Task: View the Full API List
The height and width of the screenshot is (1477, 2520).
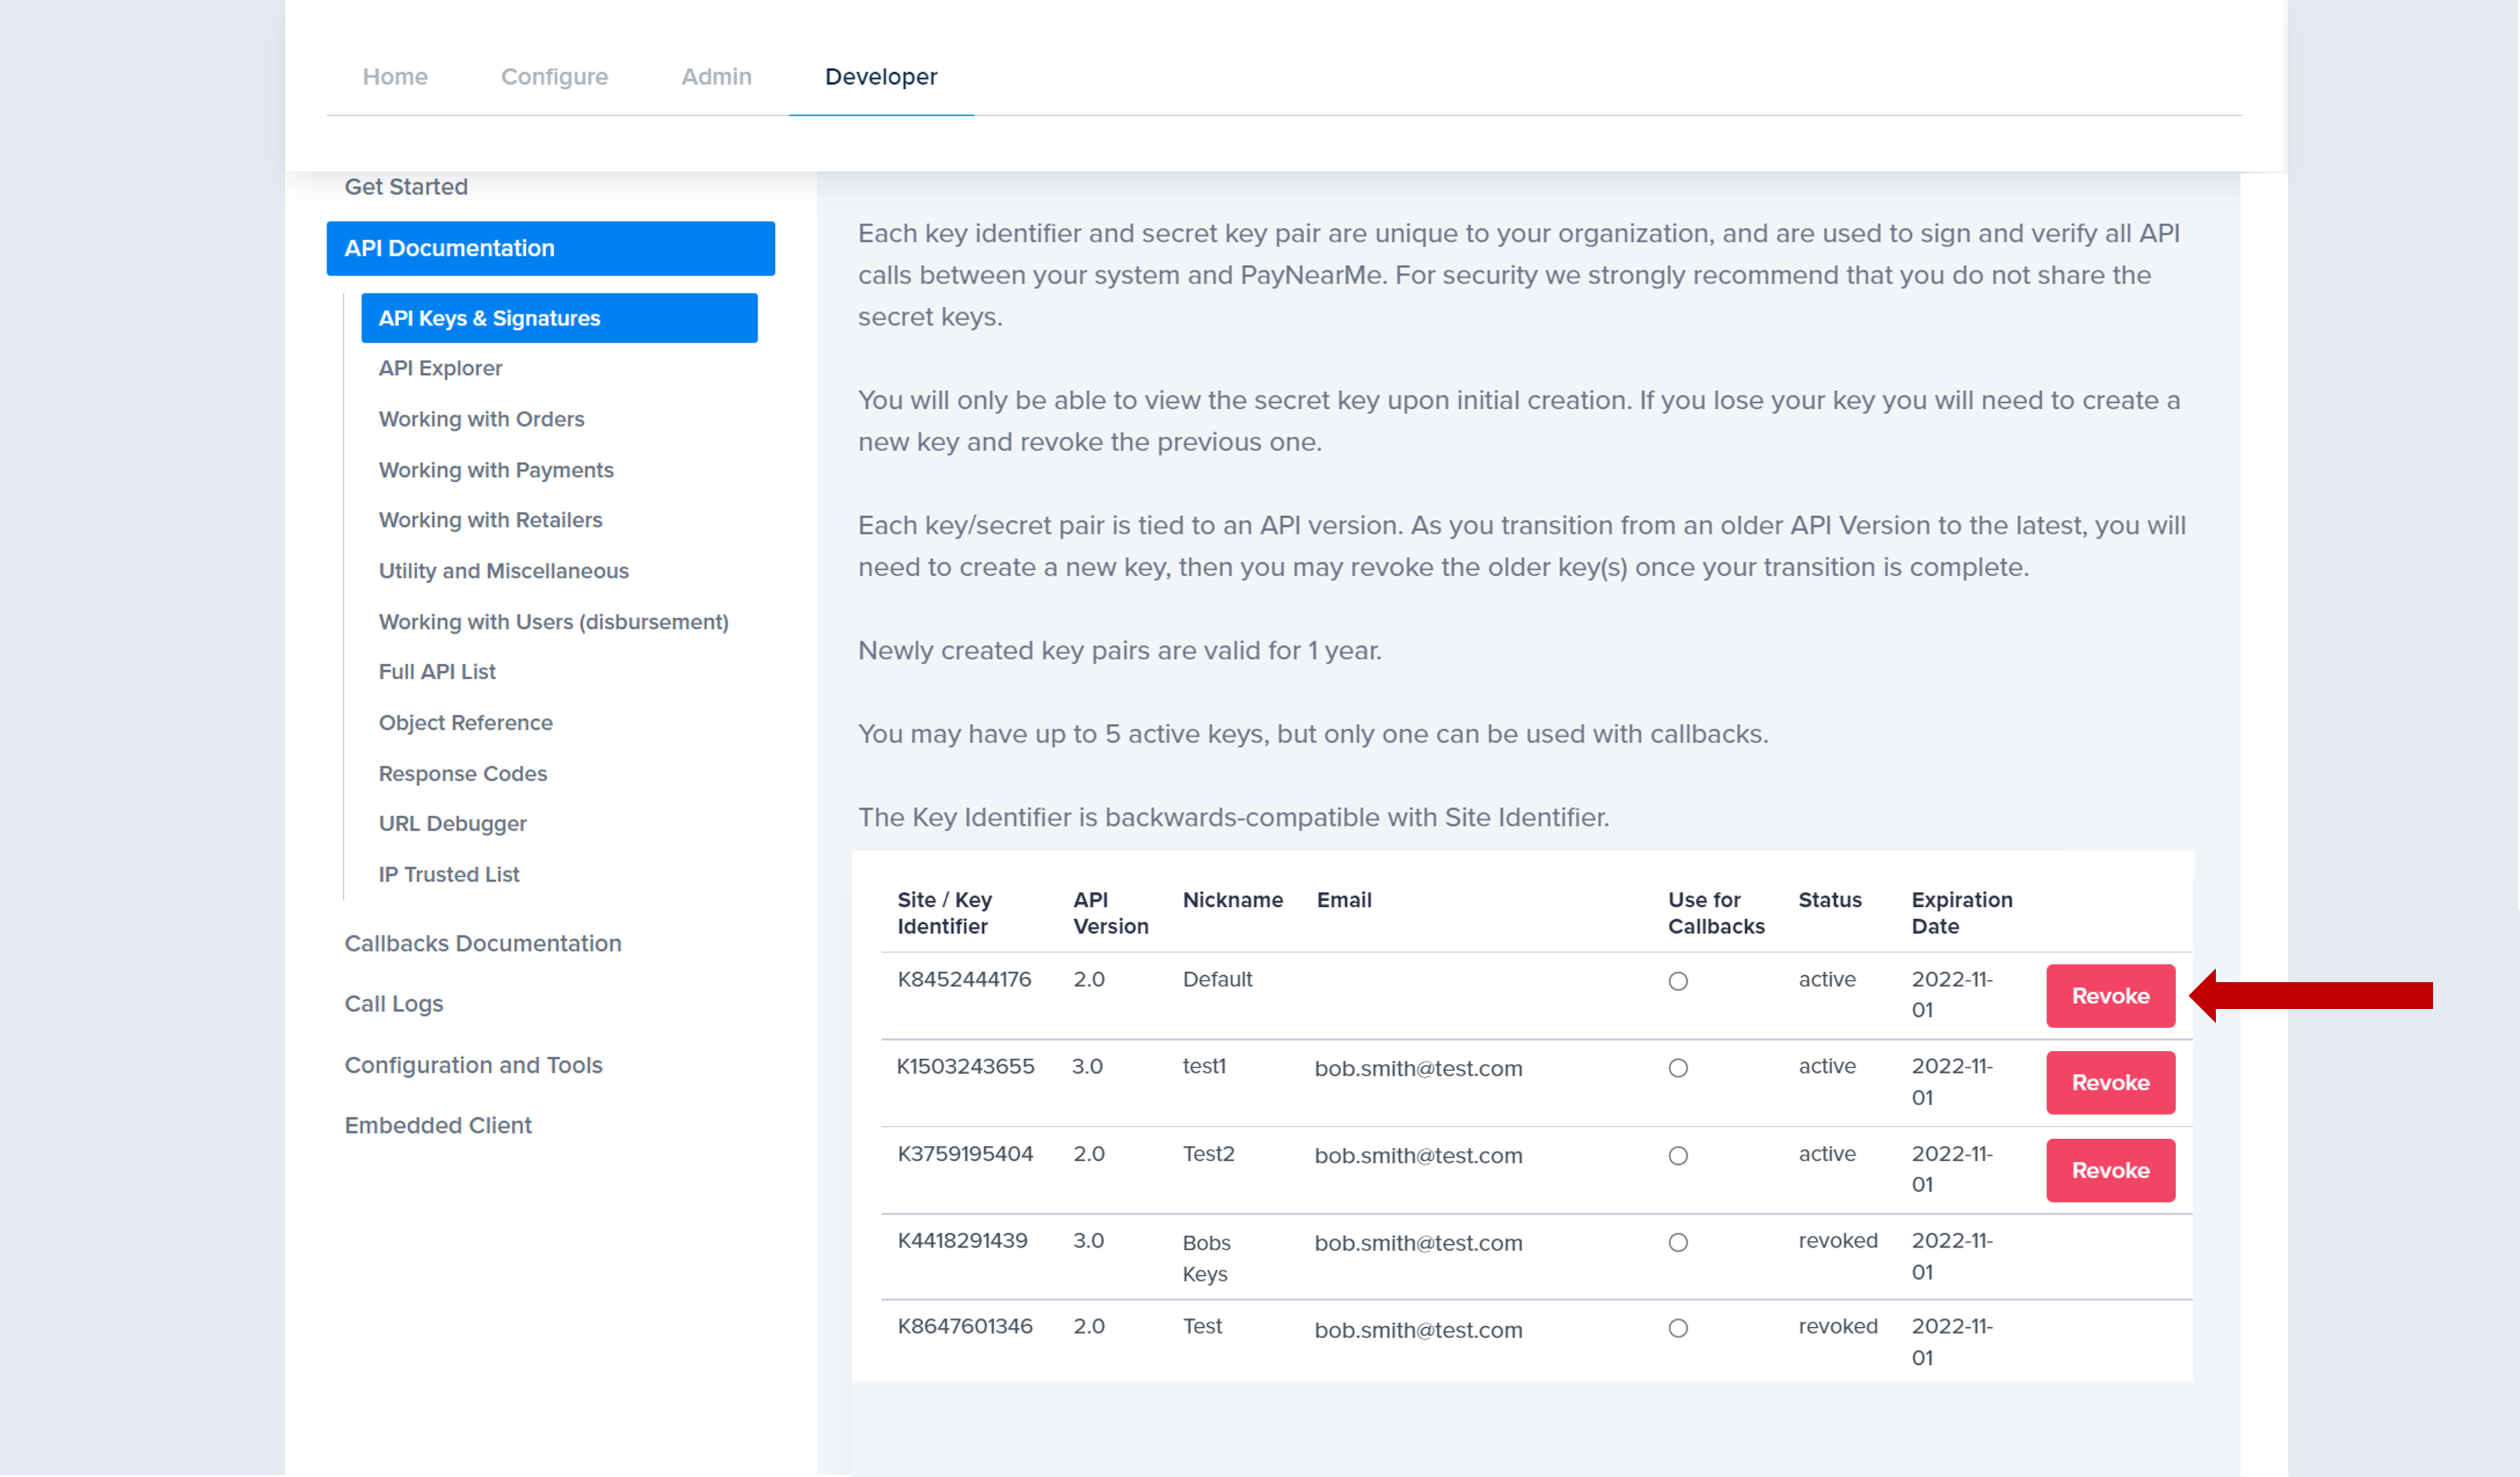Action: pos(437,671)
